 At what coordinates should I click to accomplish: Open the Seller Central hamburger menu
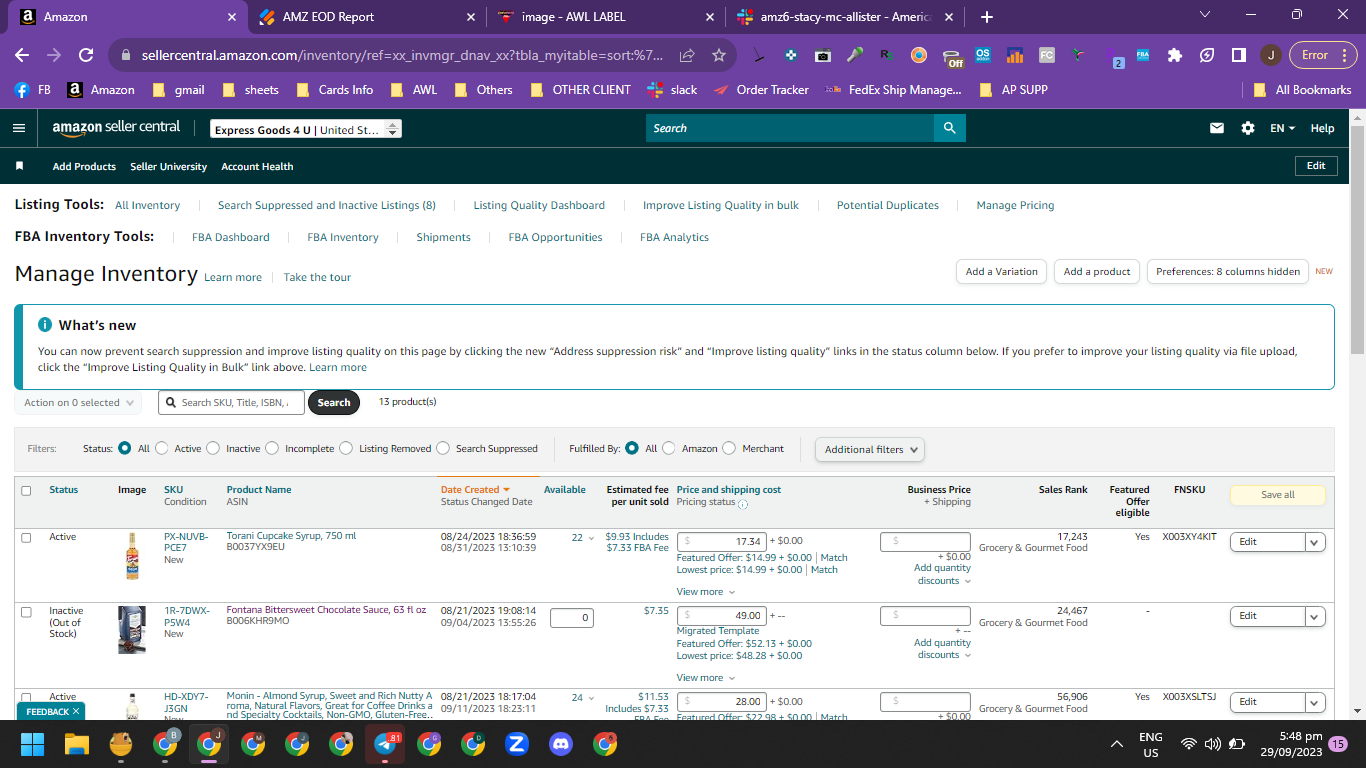(x=19, y=128)
